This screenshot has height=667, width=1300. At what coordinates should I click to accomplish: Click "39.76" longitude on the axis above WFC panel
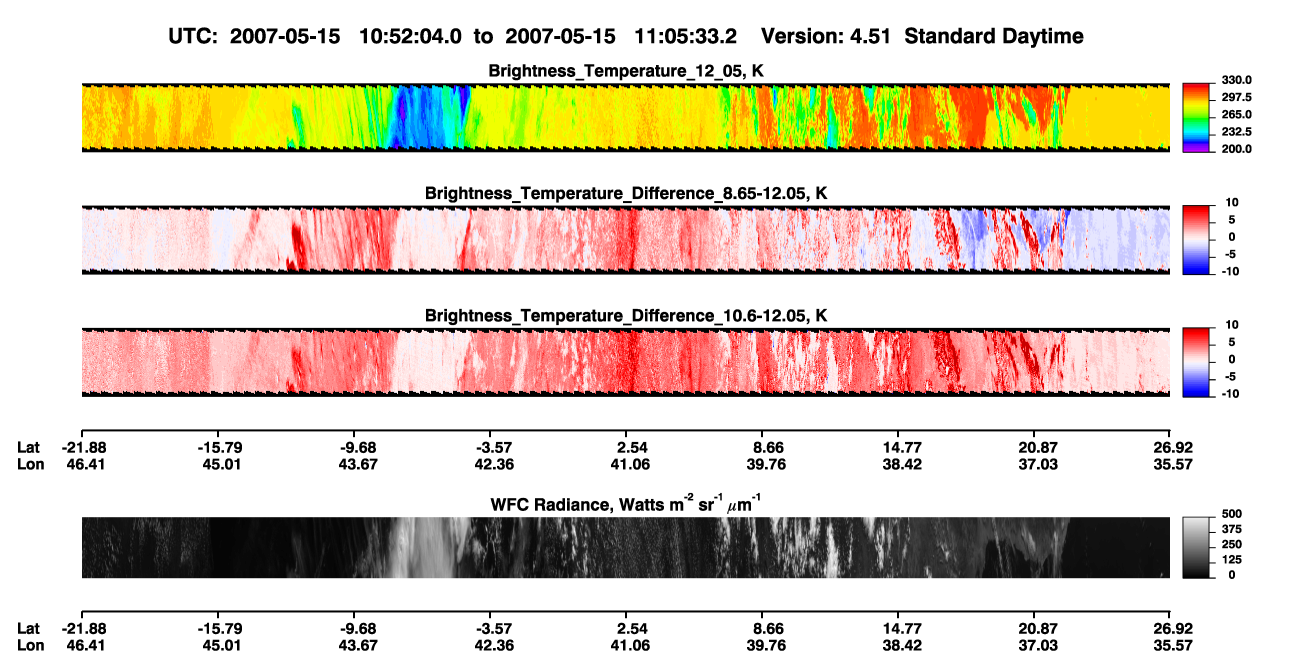coord(765,464)
